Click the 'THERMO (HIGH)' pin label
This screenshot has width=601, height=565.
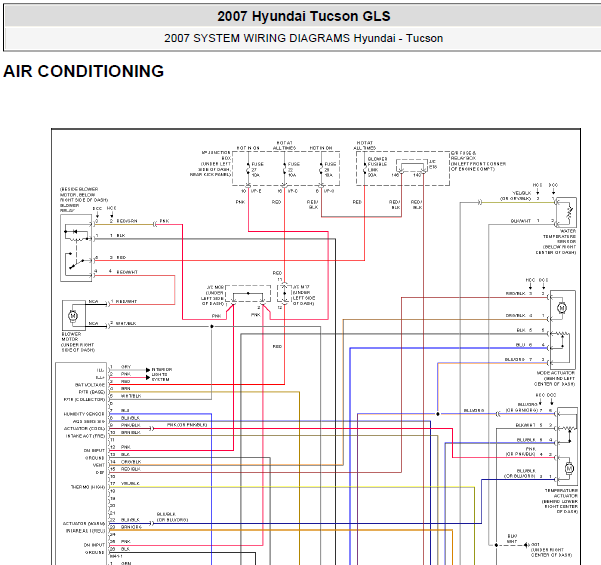pyautogui.click(x=88, y=487)
